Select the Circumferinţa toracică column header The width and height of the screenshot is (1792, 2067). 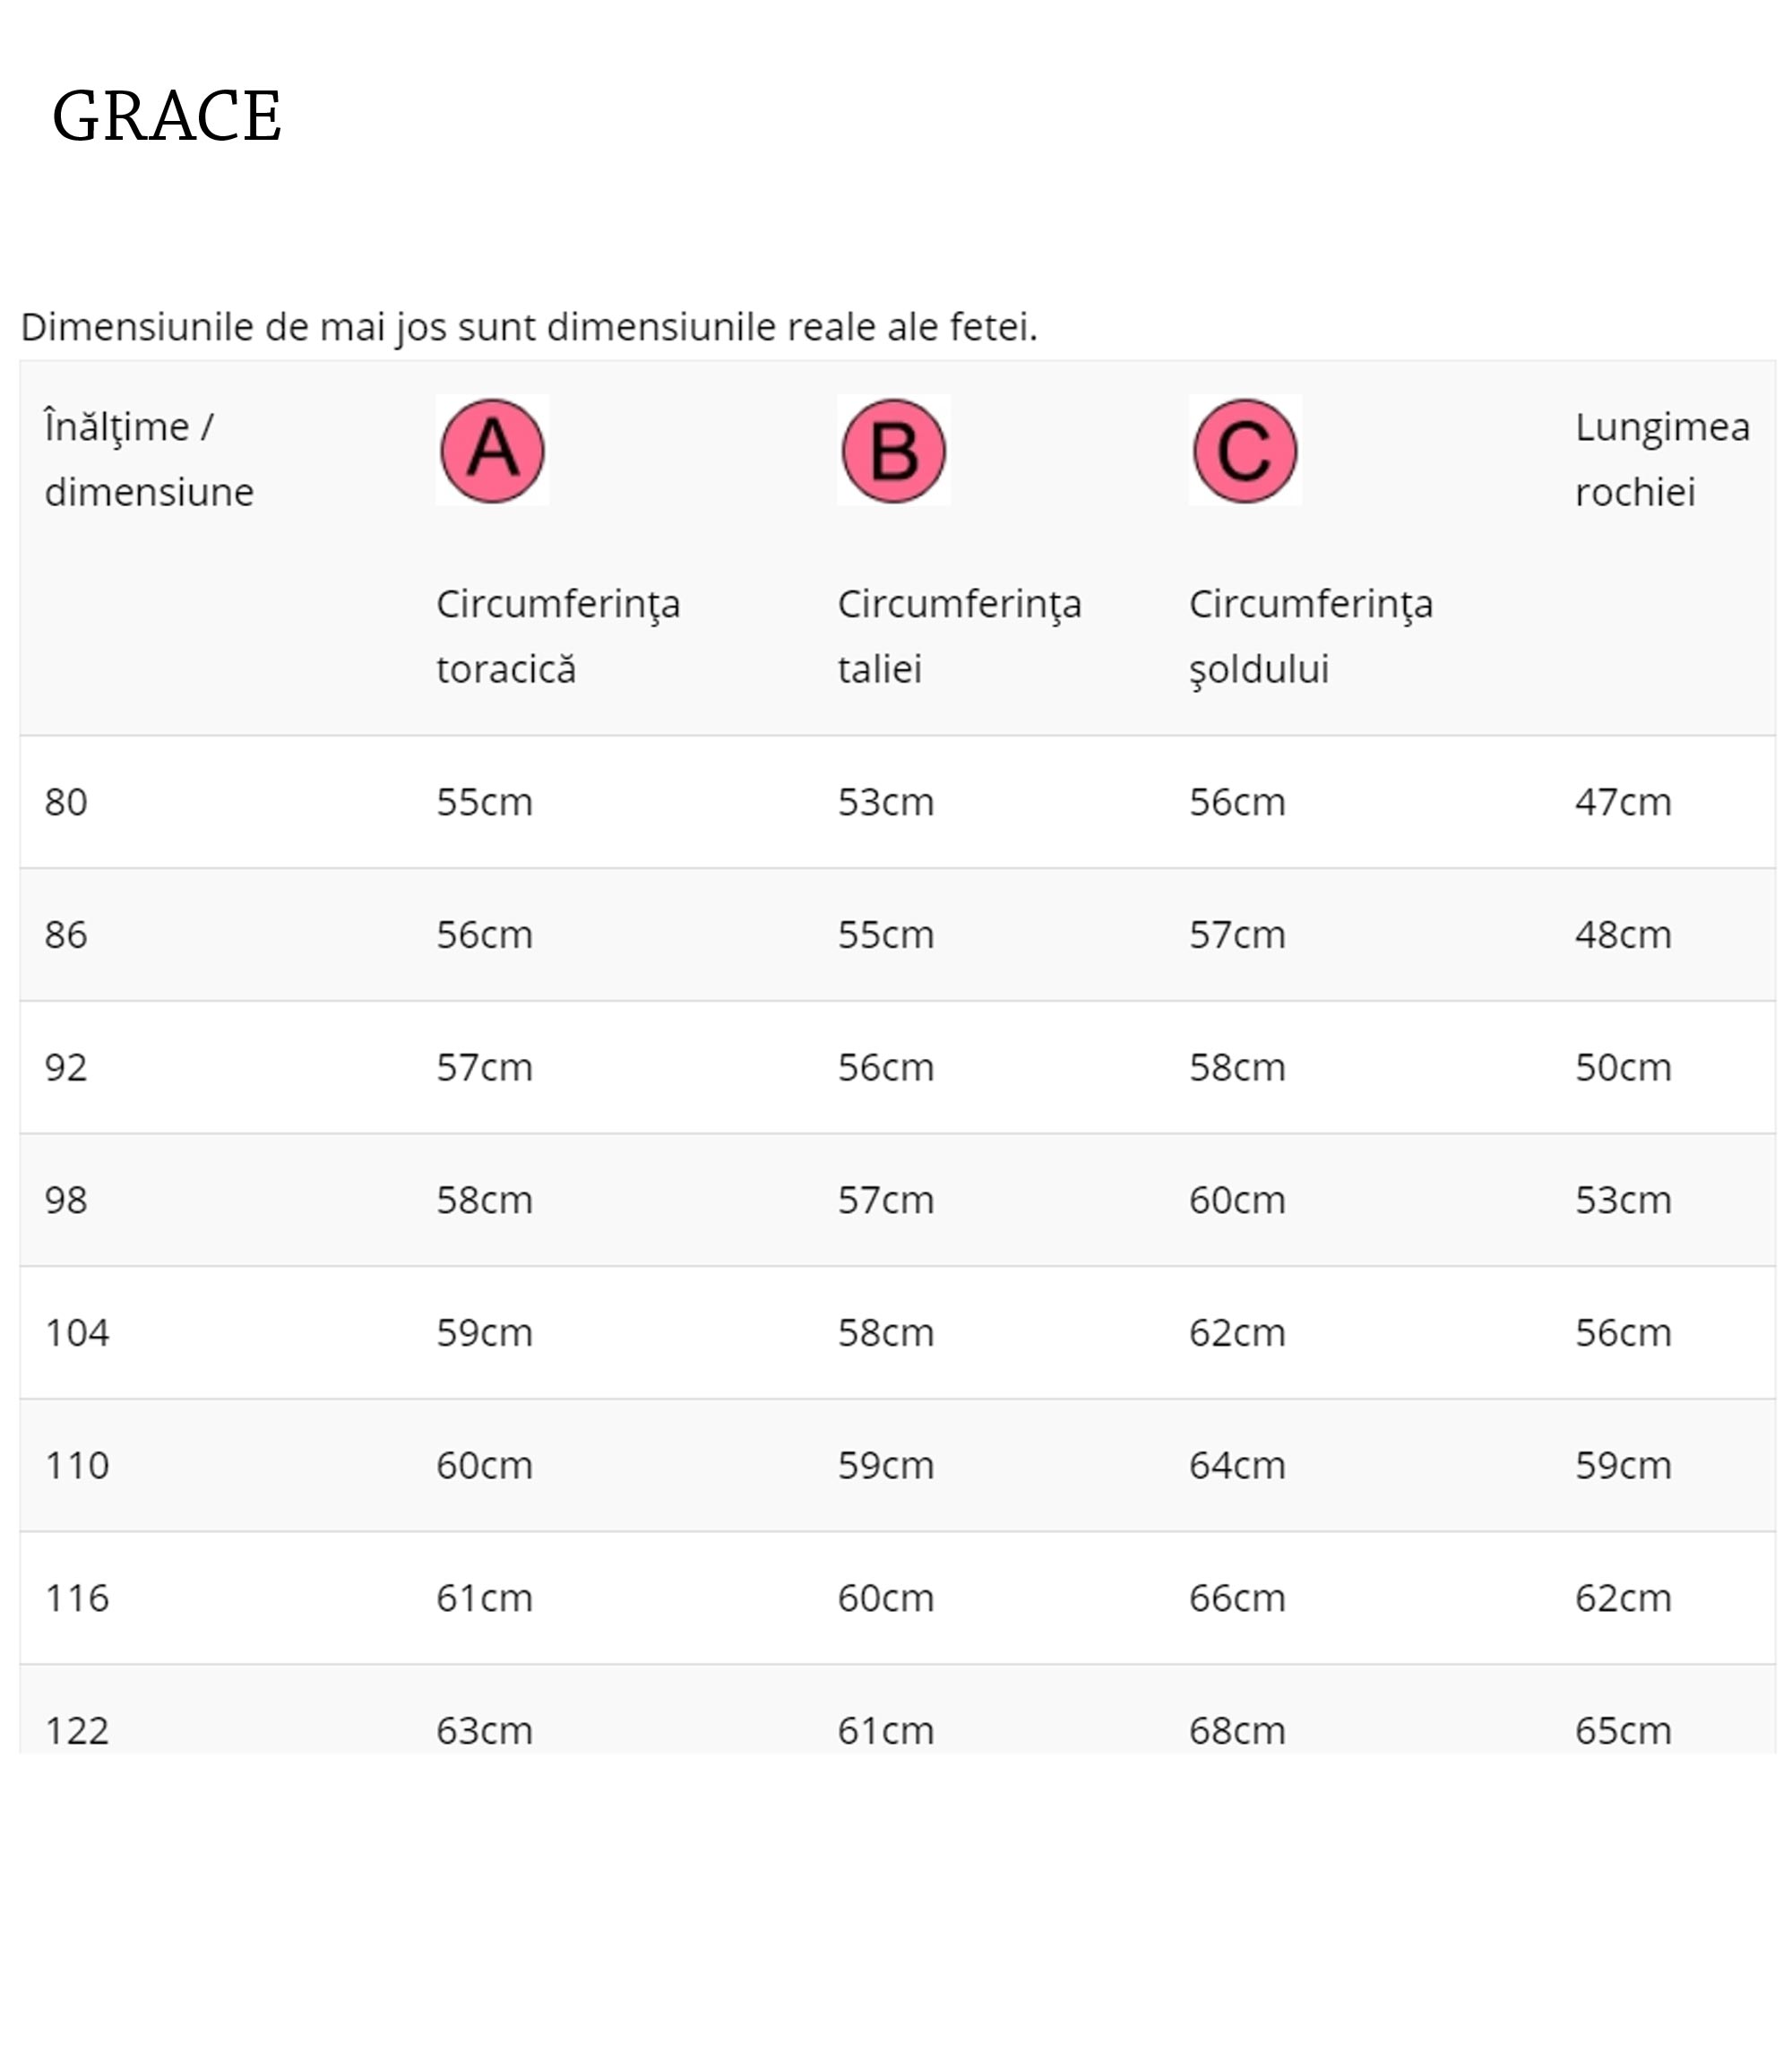tap(558, 636)
